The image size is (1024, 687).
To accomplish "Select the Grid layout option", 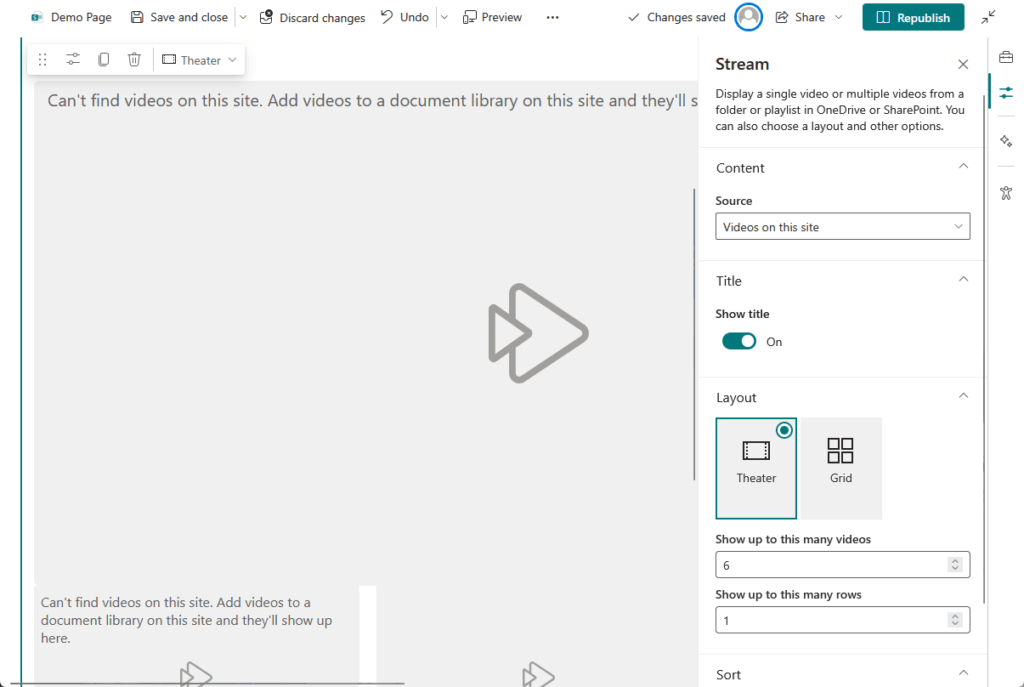I will point(841,468).
